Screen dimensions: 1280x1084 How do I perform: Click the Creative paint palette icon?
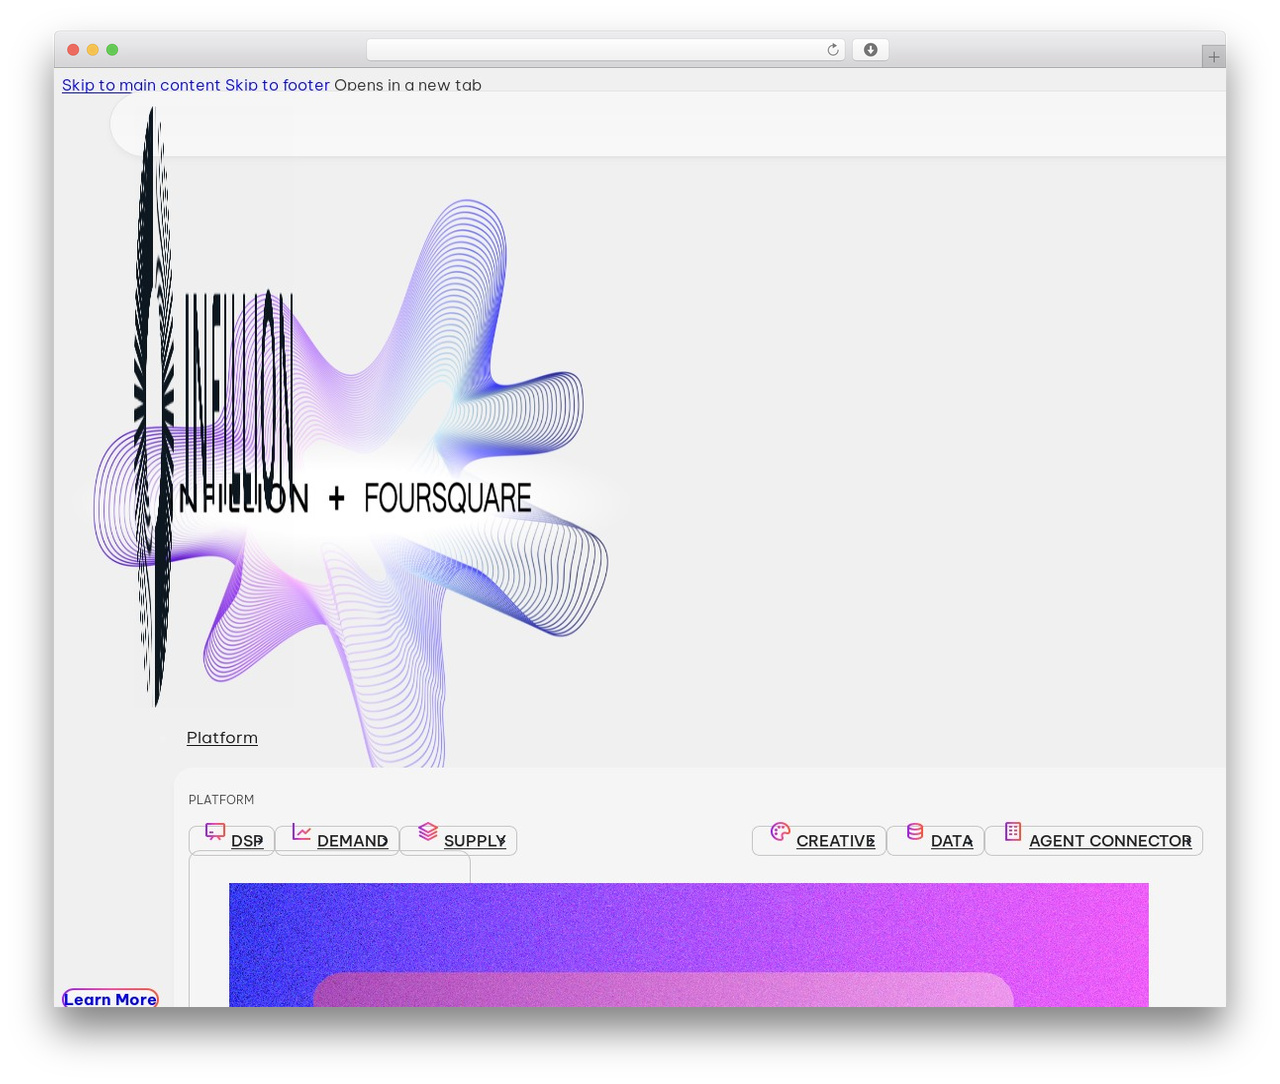[x=780, y=831]
